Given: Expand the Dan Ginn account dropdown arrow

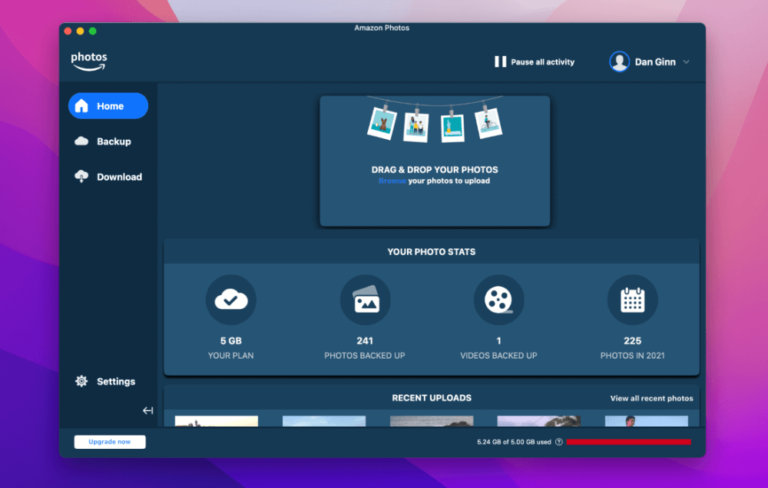Looking at the screenshot, I should pyautogui.click(x=686, y=62).
